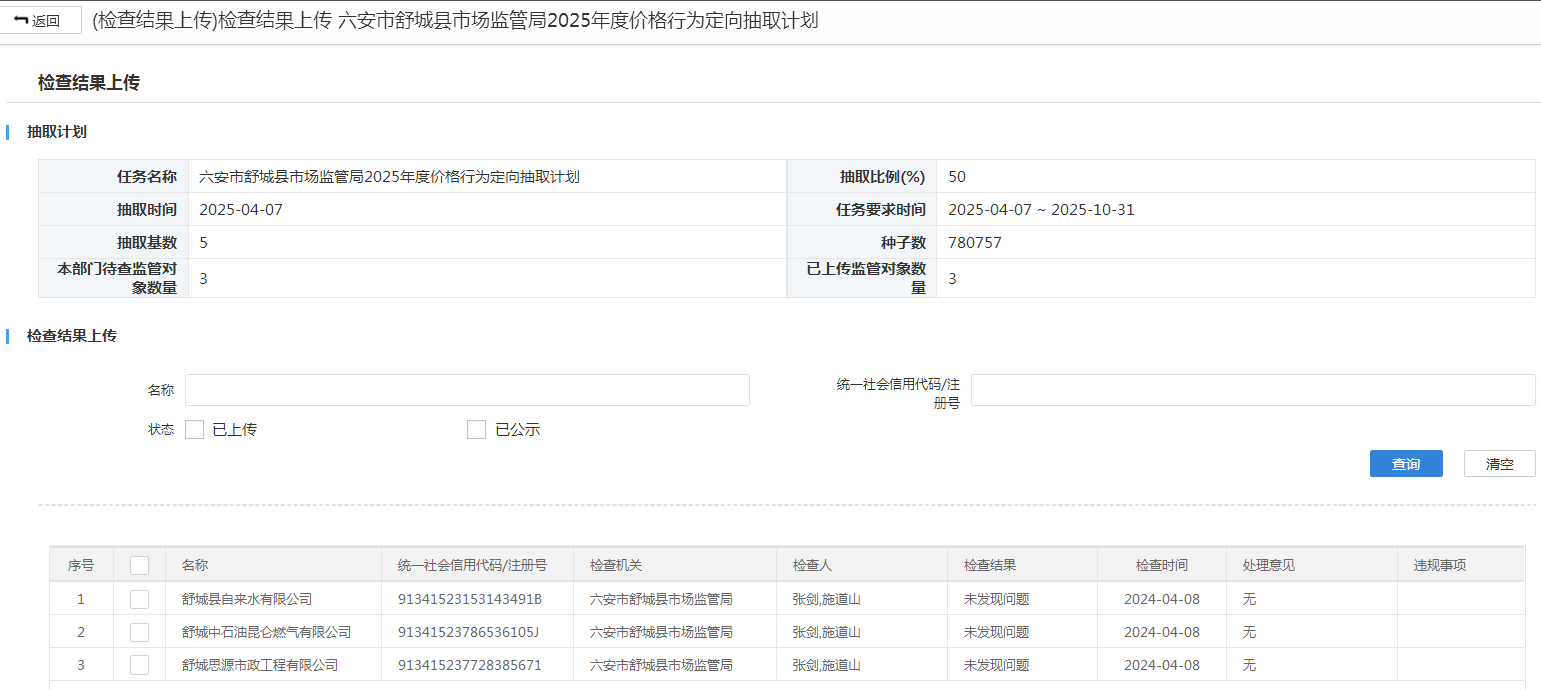The width and height of the screenshot is (1541, 690).
Task: Toggle the 已公示 status checkbox
Action: pos(477,430)
